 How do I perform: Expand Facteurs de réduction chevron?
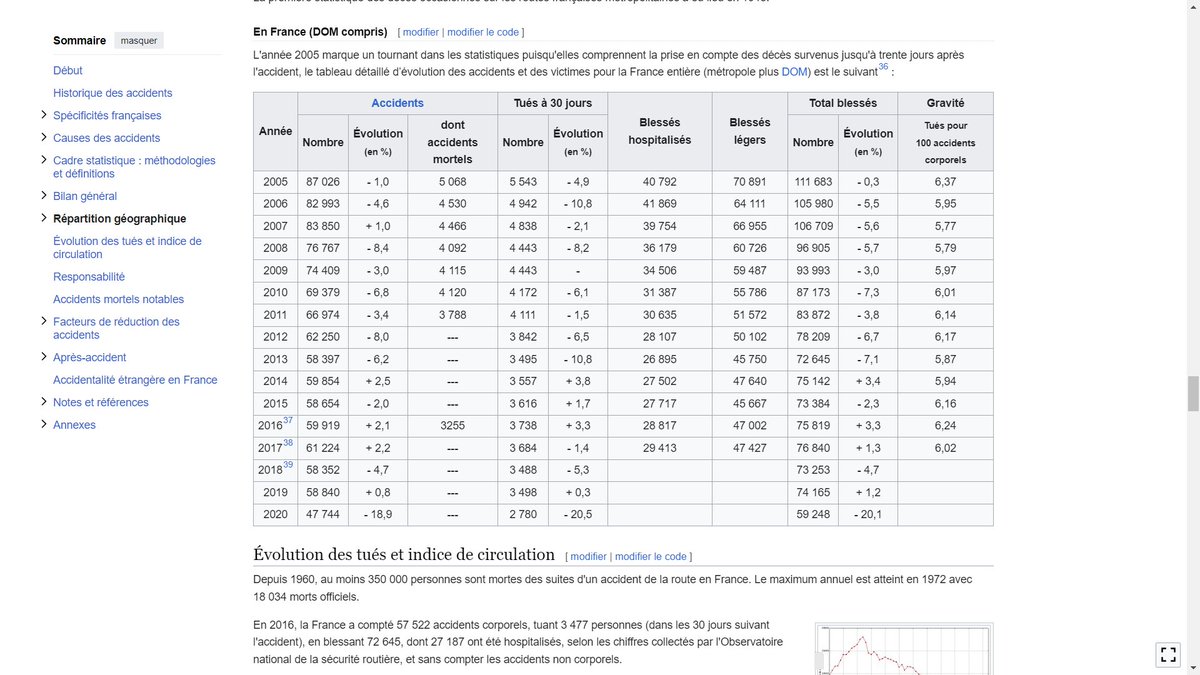[44, 321]
